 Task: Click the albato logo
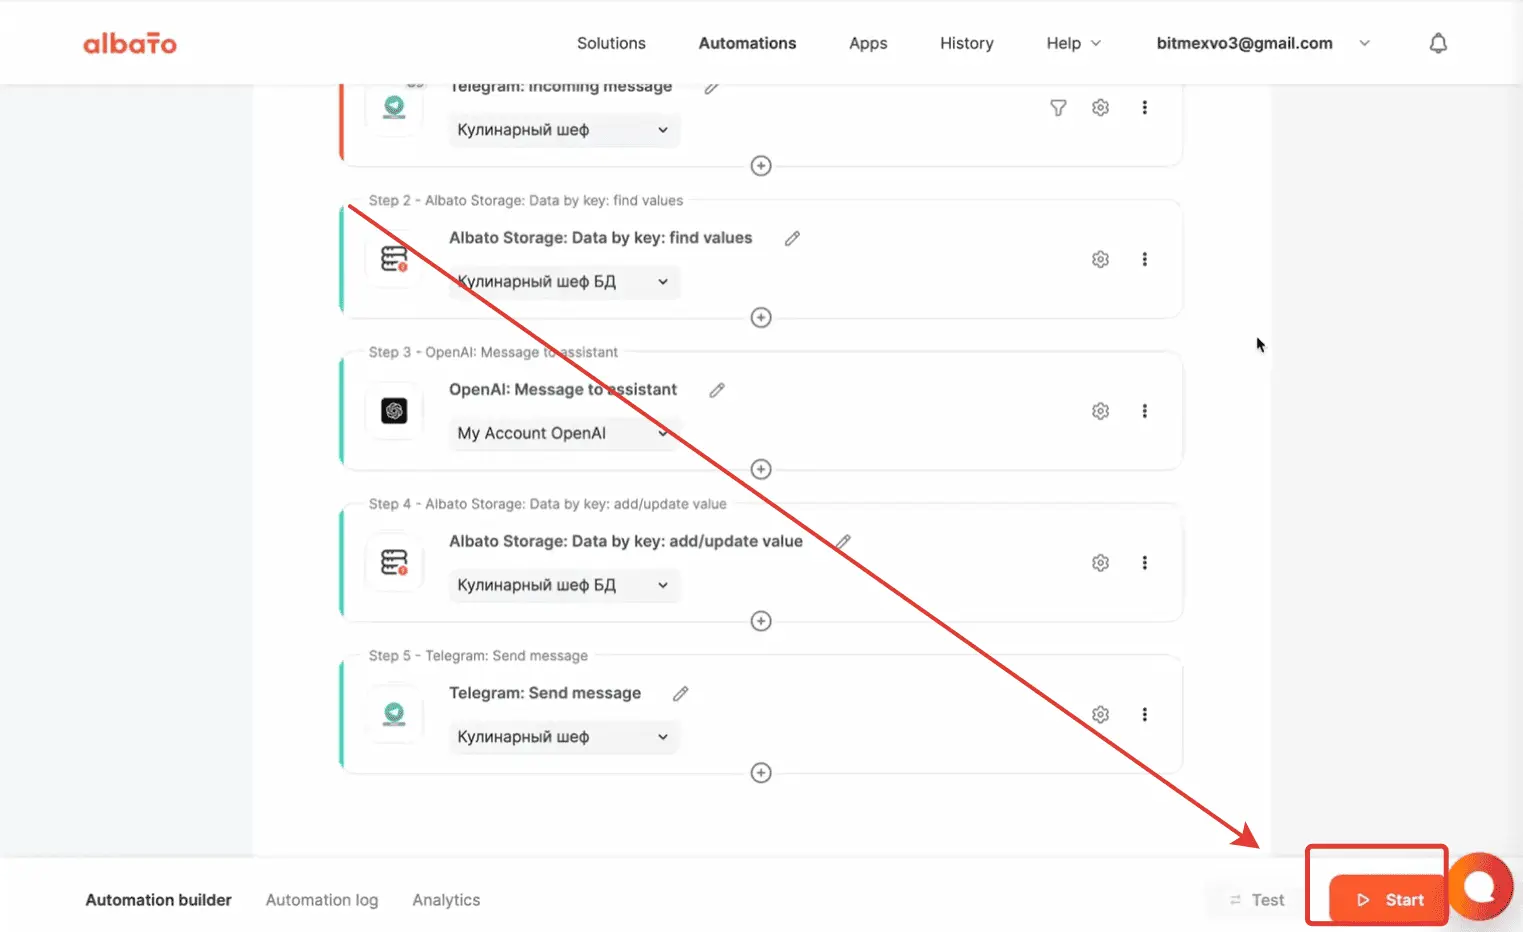pos(130,43)
